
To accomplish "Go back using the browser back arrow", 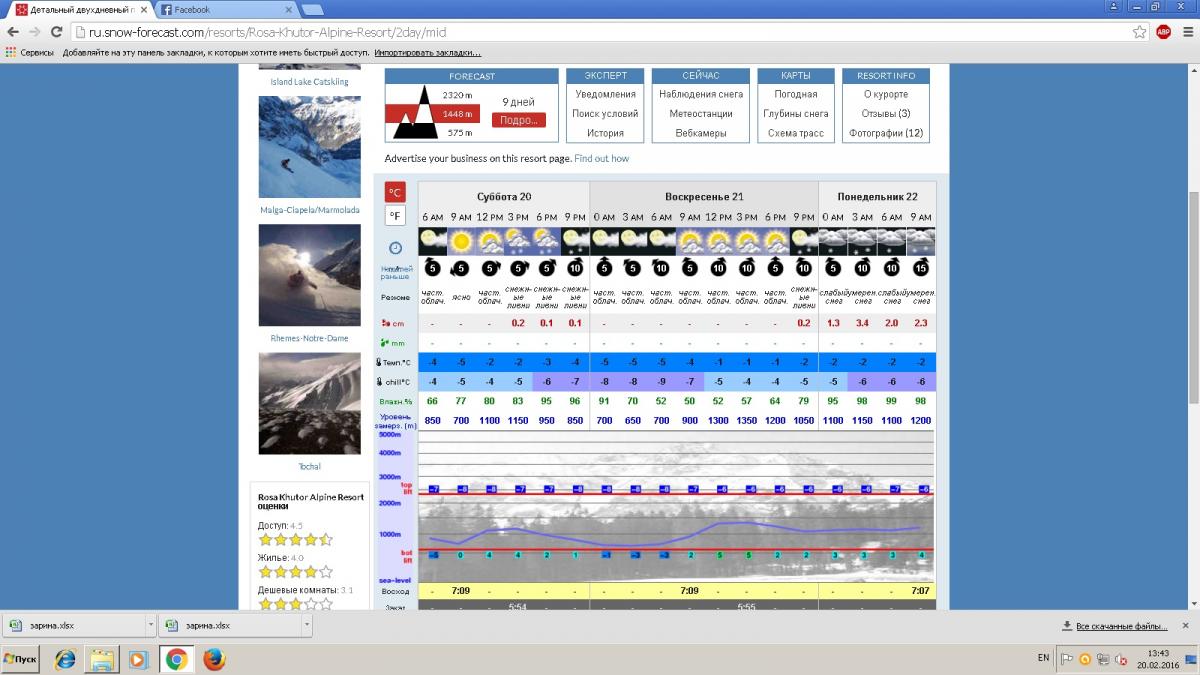I will click(14, 32).
